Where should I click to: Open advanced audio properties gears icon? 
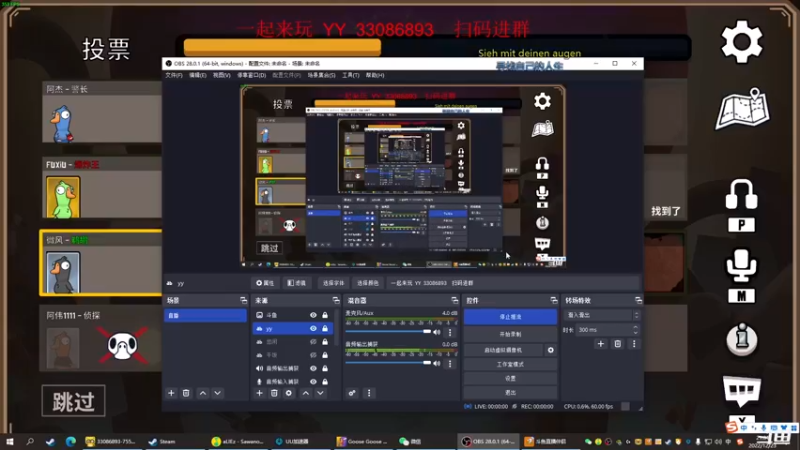pos(352,393)
